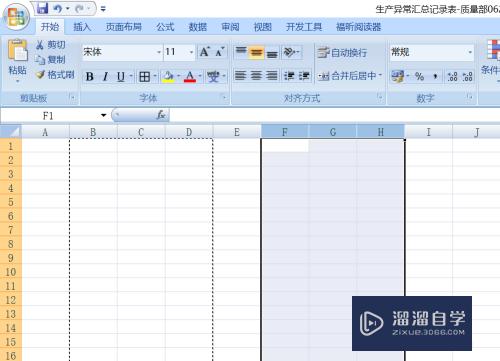Set top vertical alignment
500x361 pixels.
tap(241, 52)
